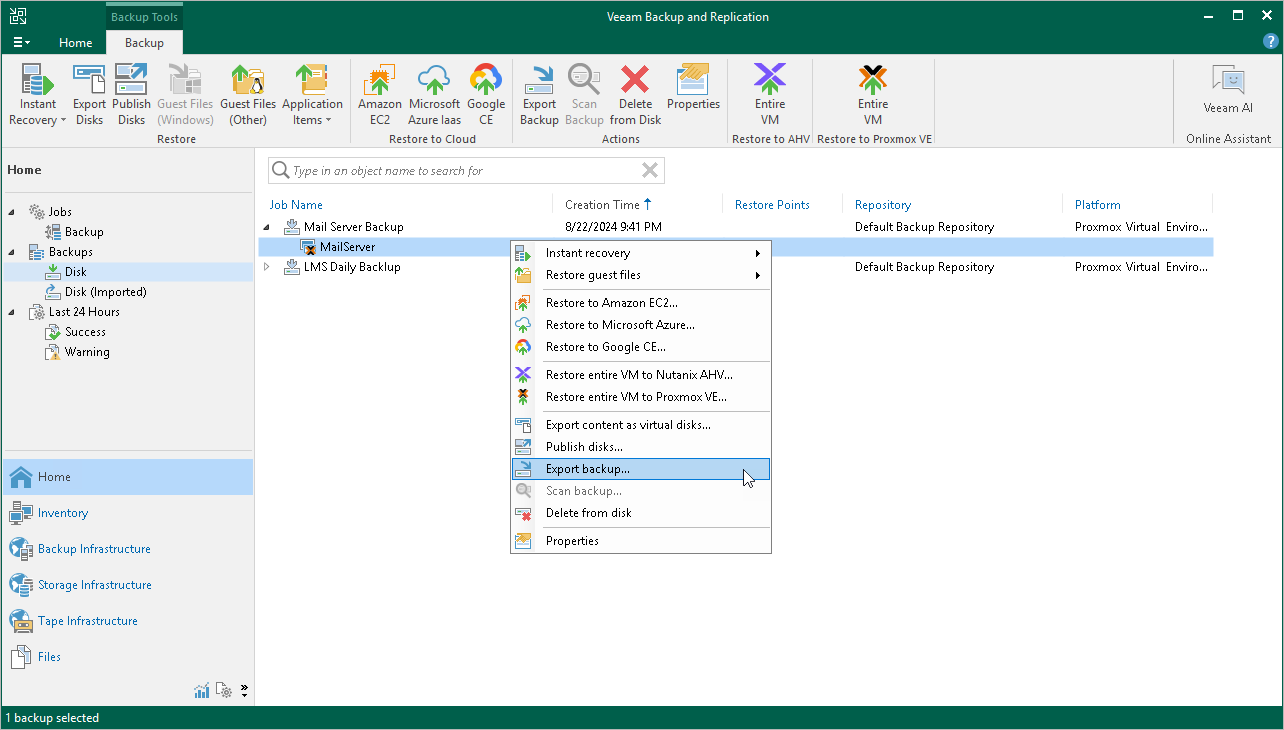The width and height of the screenshot is (1284, 730).
Task: Choose Publish disks in context menu
Action: click(x=641, y=447)
